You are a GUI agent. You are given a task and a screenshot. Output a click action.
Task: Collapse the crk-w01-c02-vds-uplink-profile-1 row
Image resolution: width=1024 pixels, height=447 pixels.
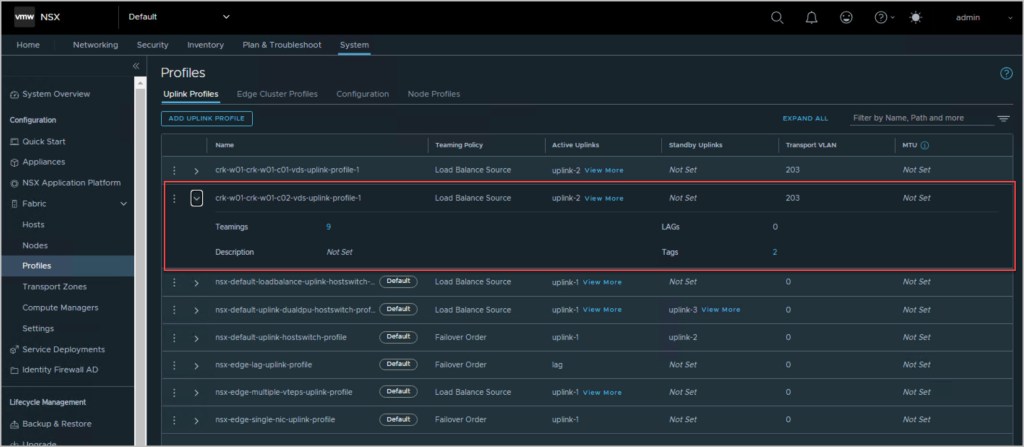pyautogui.click(x=196, y=198)
